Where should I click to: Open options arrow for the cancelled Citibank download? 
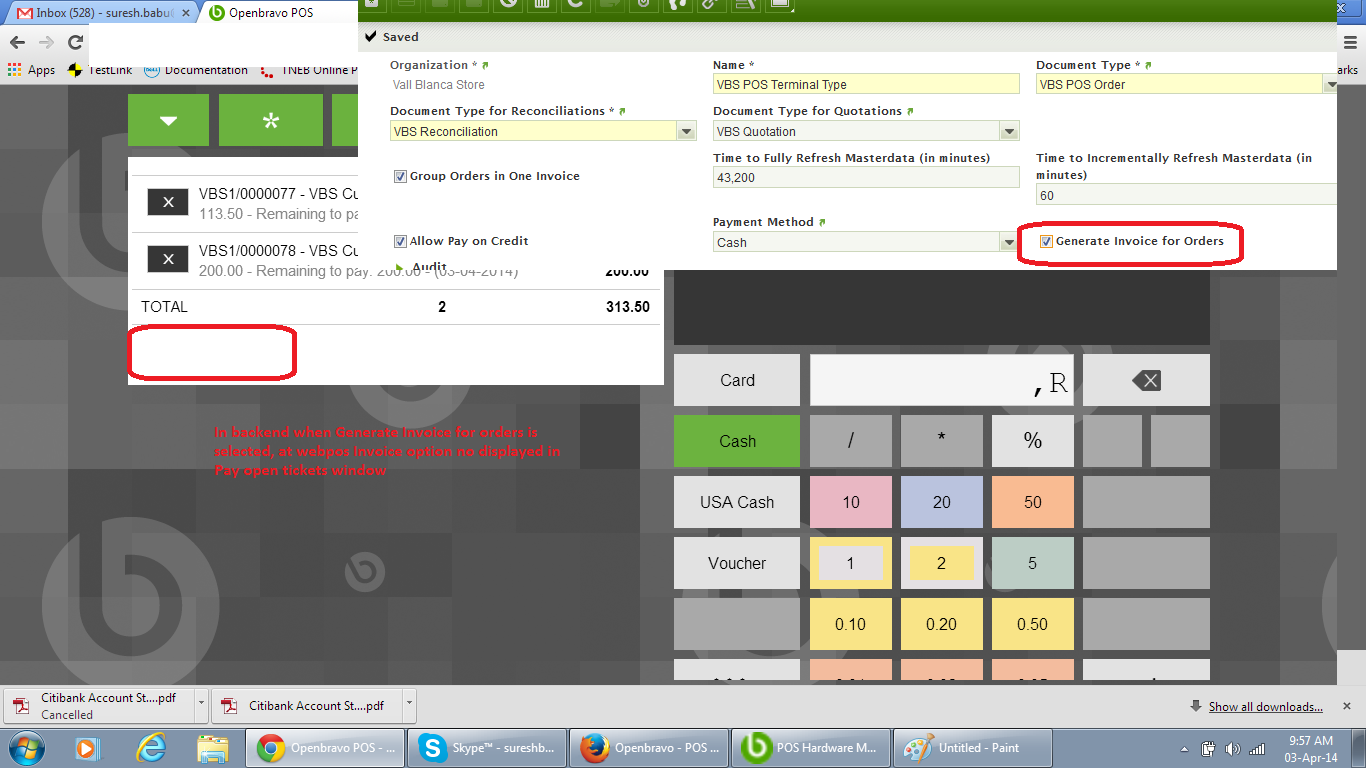coord(201,704)
